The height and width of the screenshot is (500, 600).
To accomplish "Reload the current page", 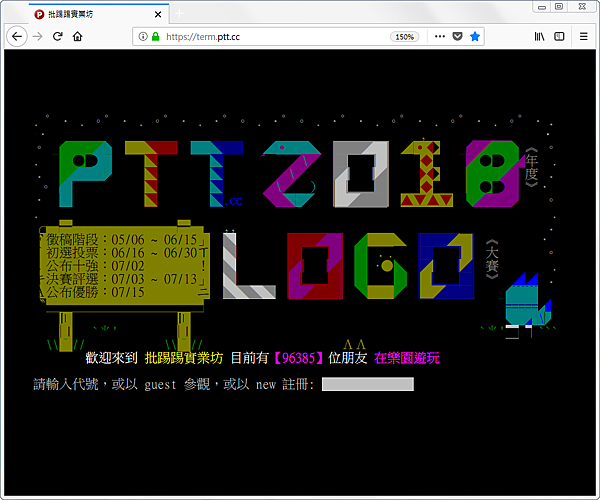I will (57, 36).
